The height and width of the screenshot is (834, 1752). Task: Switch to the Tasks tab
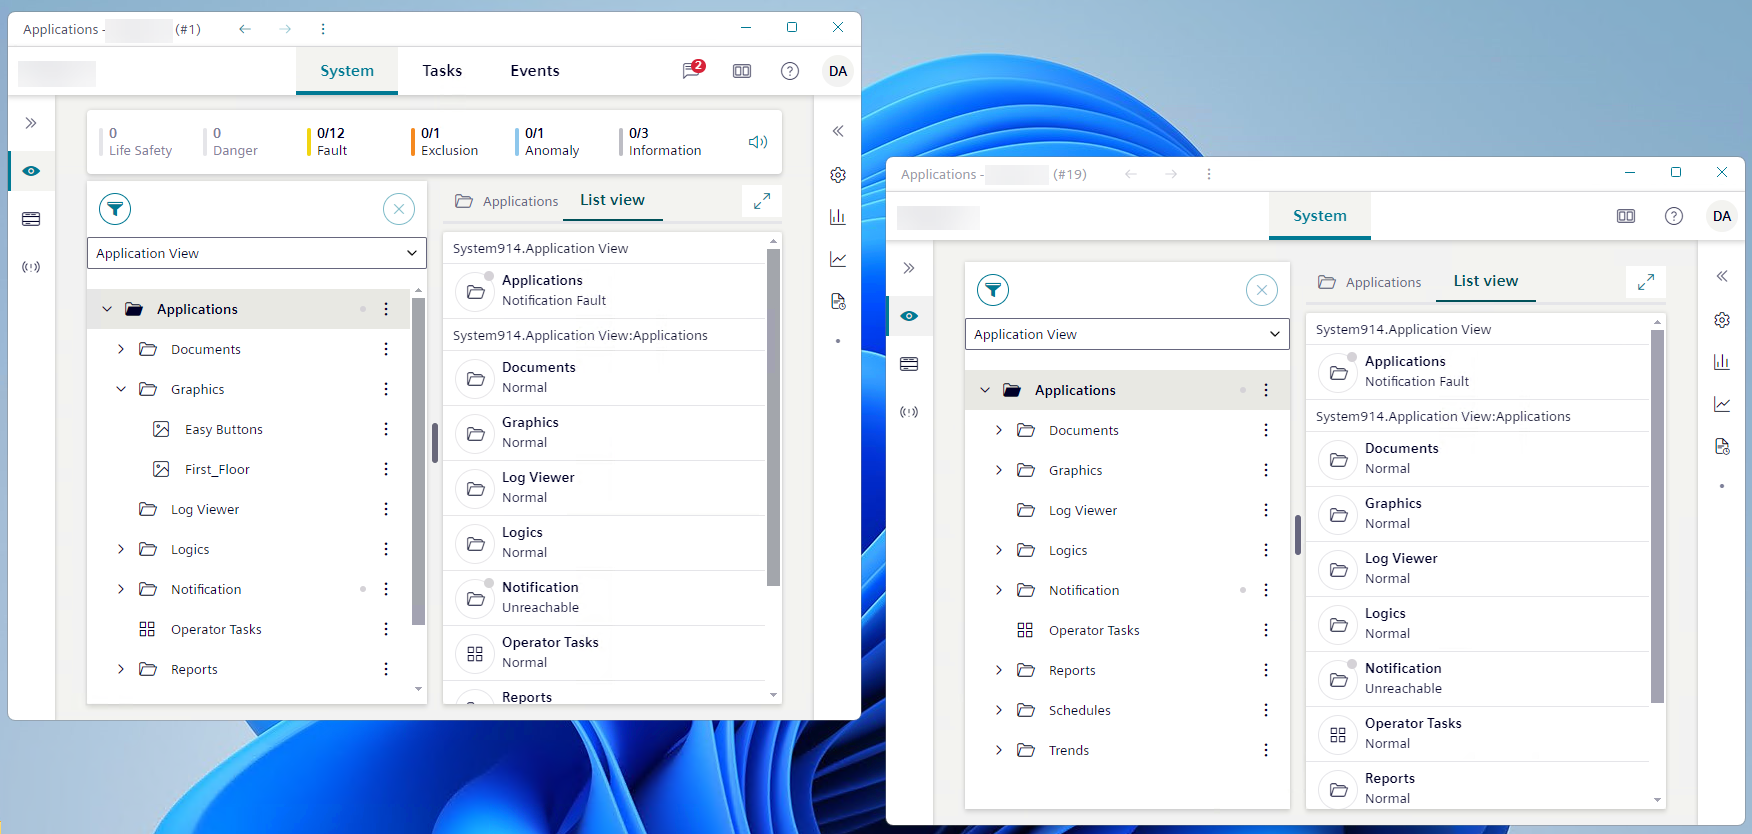pos(442,71)
